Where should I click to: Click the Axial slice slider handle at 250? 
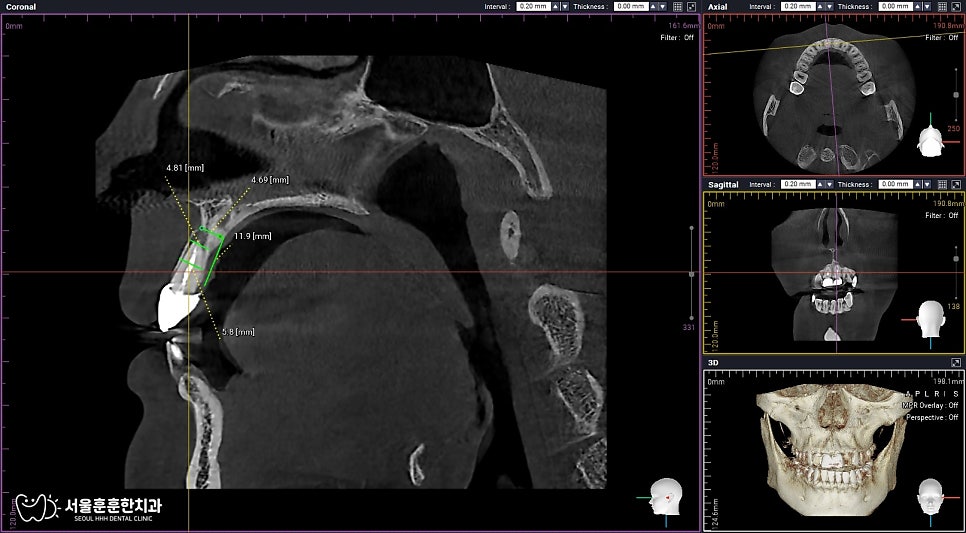(x=956, y=95)
